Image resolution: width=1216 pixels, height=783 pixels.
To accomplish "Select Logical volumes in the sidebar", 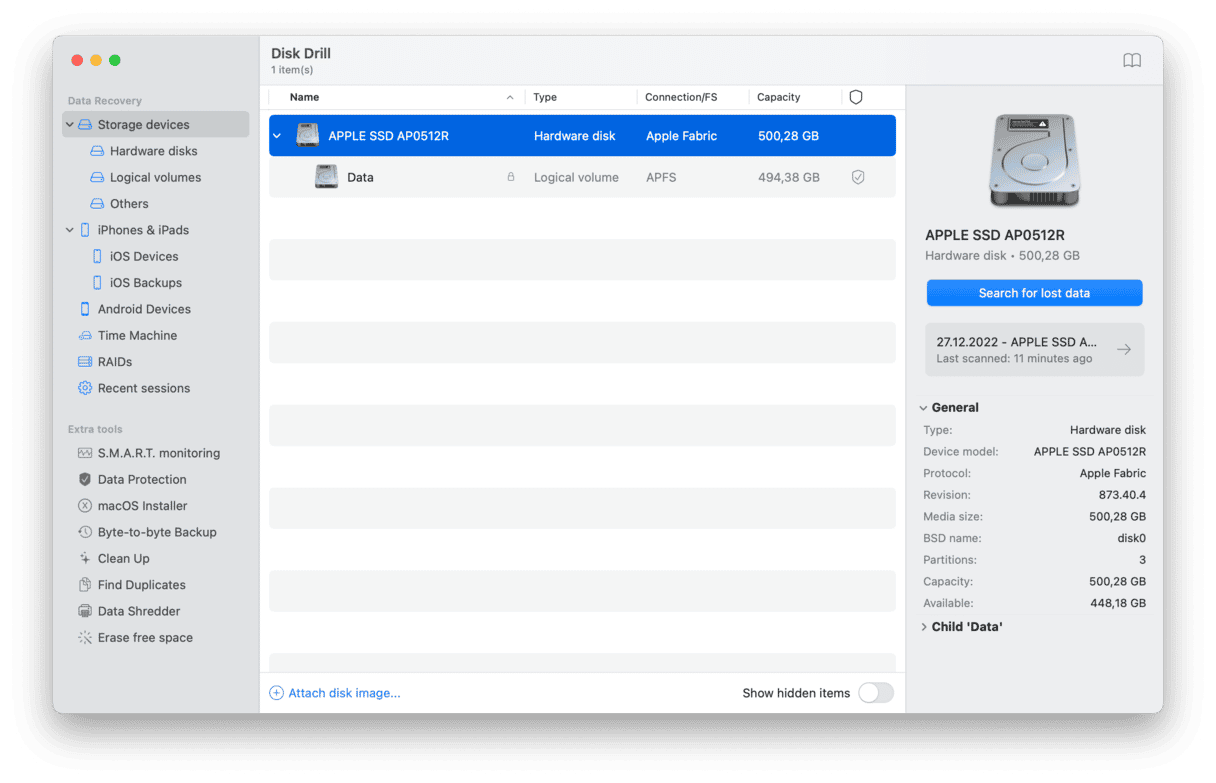I will coord(156,177).
